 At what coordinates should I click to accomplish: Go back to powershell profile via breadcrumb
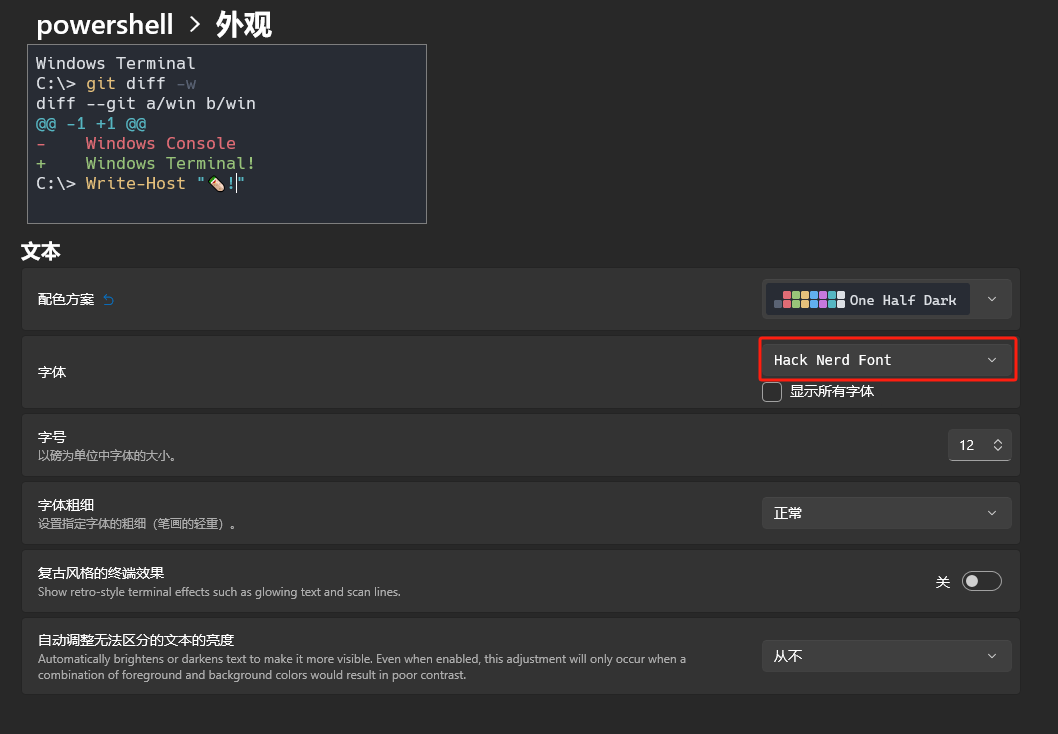105,25
